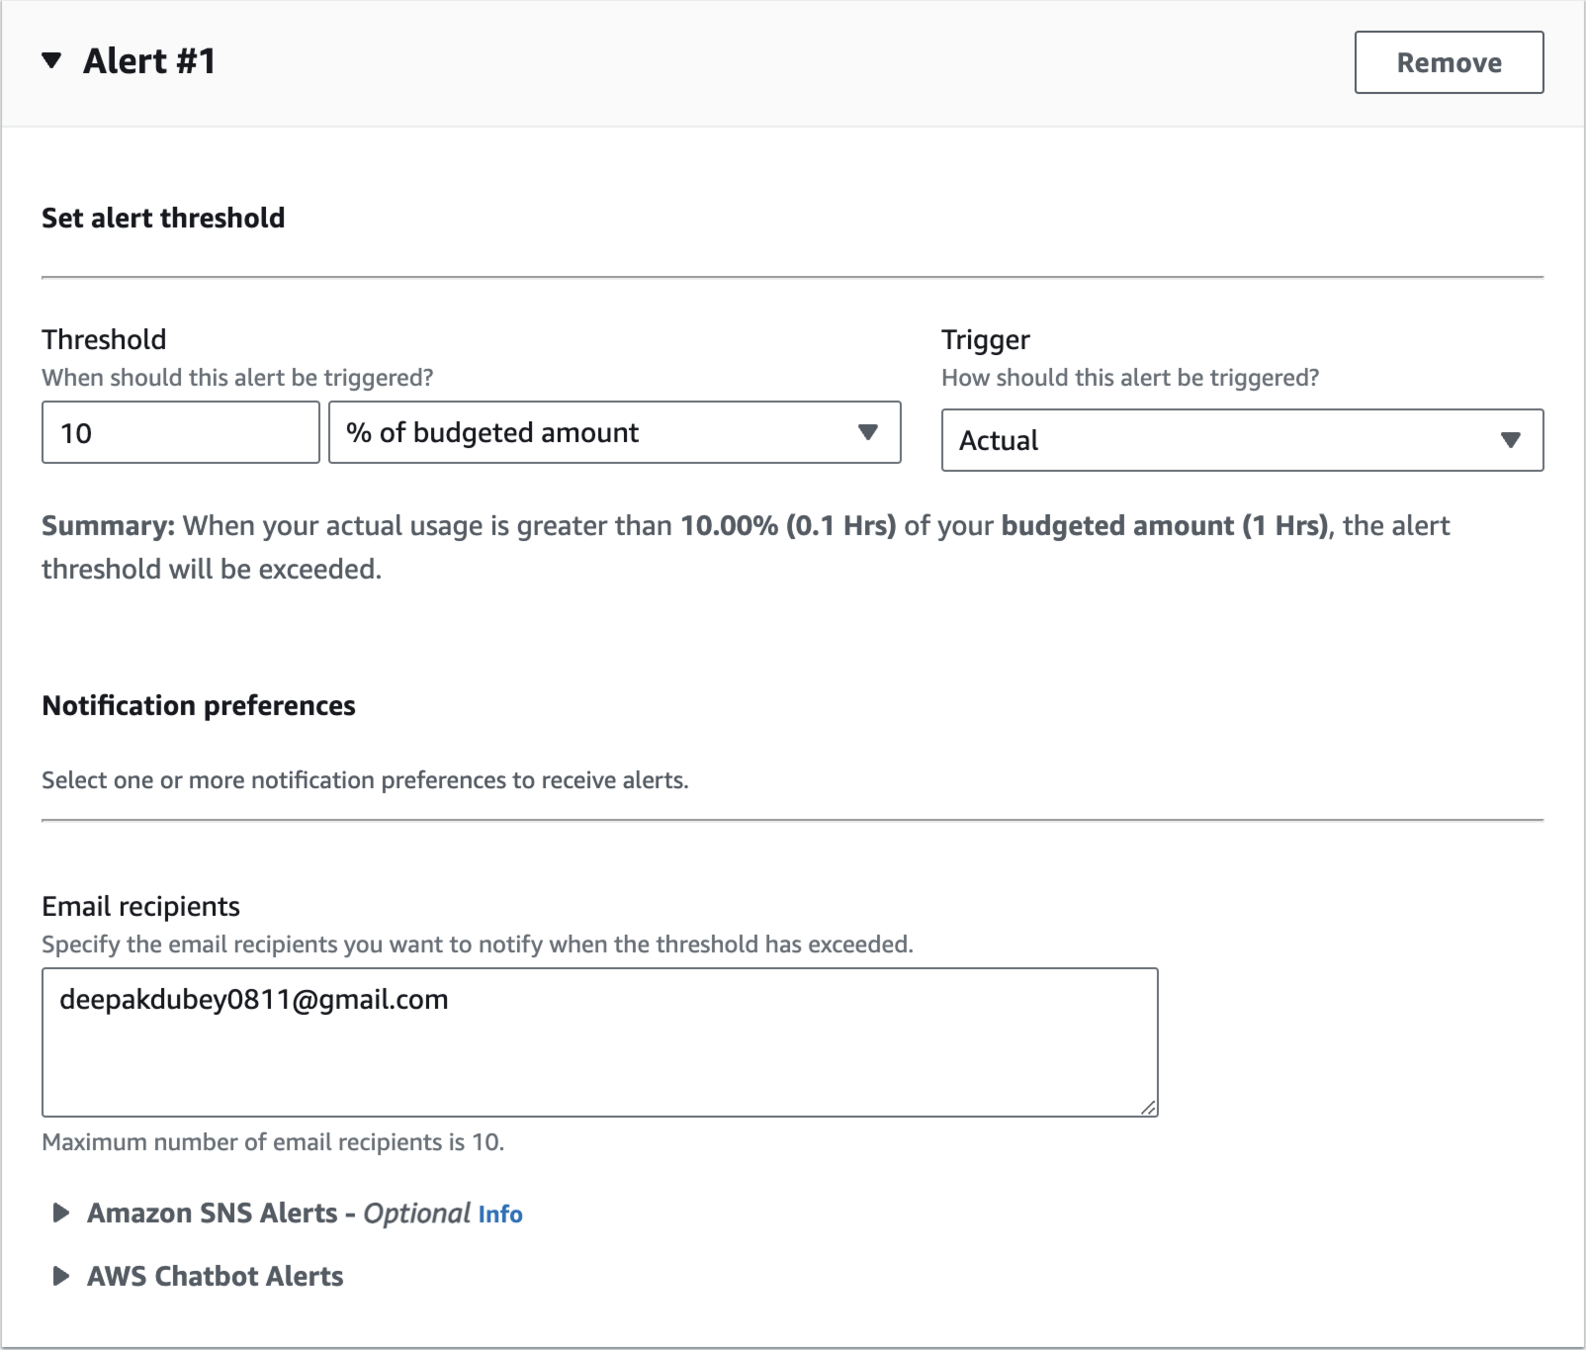Click the "Notification preferences" heading
Viewport: 1586px width, 1350px height.
pos(198,706)
